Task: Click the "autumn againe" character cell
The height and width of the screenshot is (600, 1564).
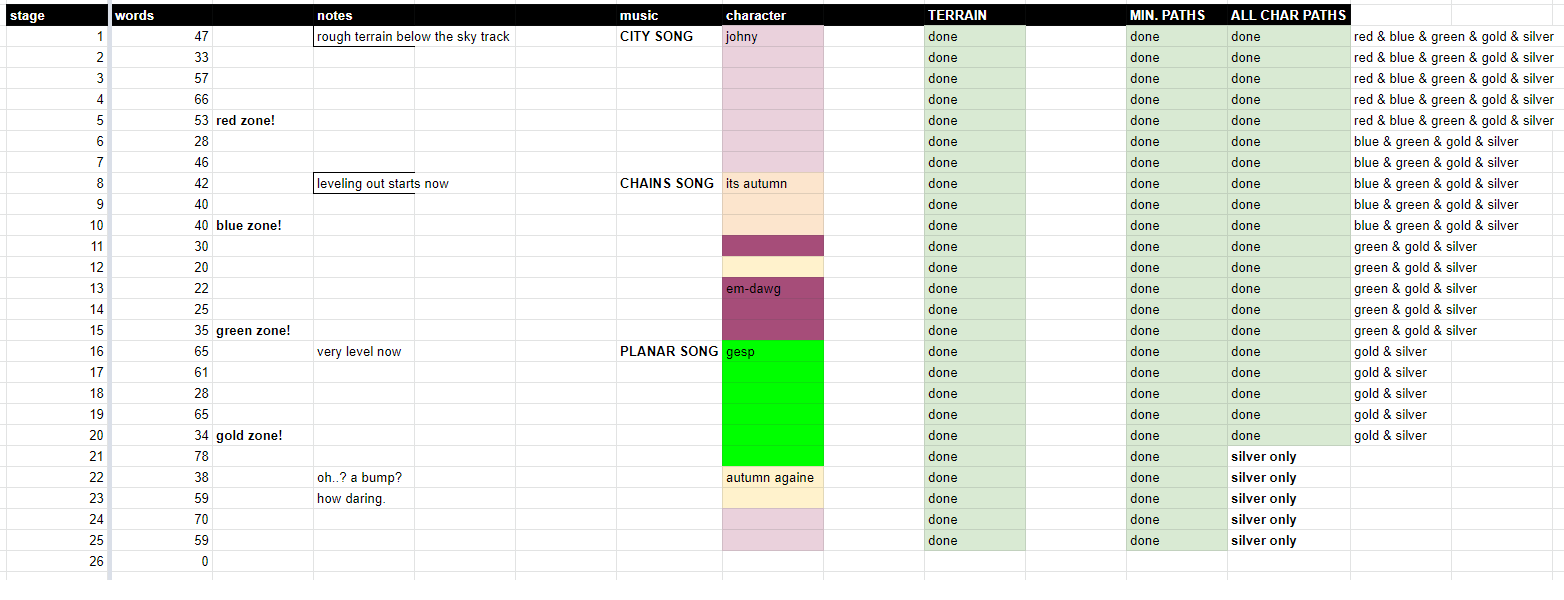Action: 772,478
